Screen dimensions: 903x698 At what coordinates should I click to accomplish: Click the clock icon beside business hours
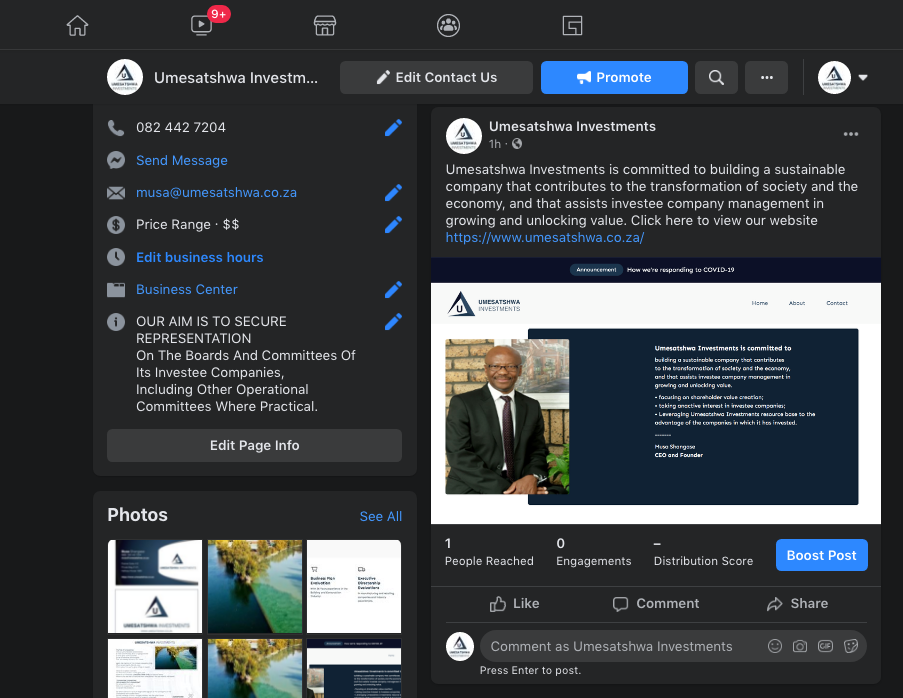tap(116, 257)
